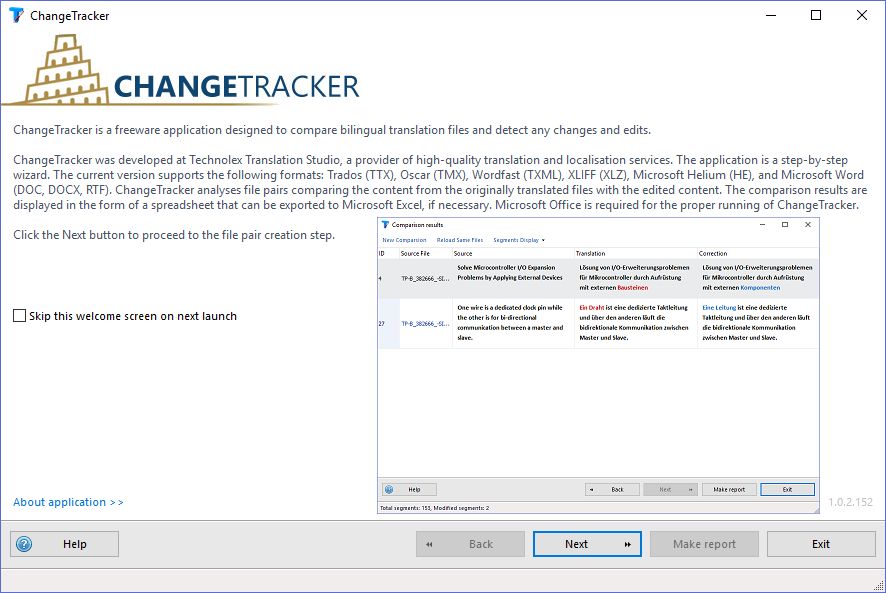Maximize the ChangeTracker window
Viewport: 886px width, 593px height.
tap(816, 15)
